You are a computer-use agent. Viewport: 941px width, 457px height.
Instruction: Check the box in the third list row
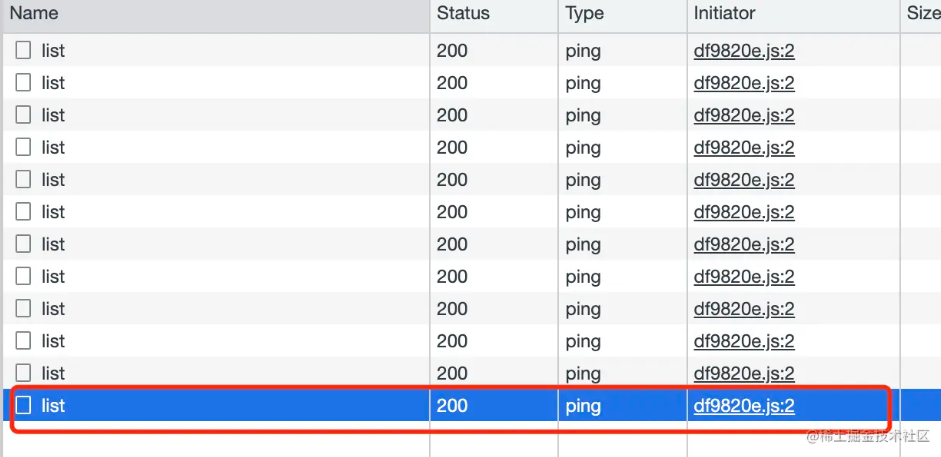click(x=24, y=115)
